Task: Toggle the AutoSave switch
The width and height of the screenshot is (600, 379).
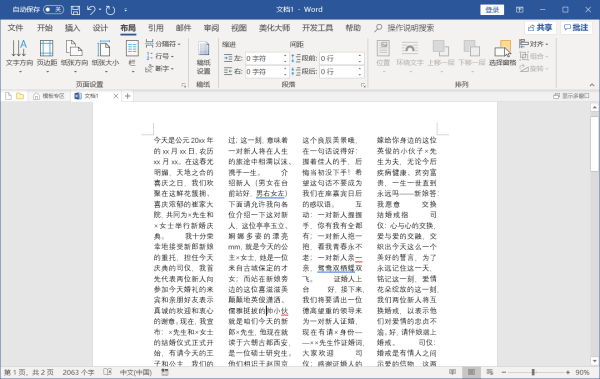Action: tap(53, 10)
